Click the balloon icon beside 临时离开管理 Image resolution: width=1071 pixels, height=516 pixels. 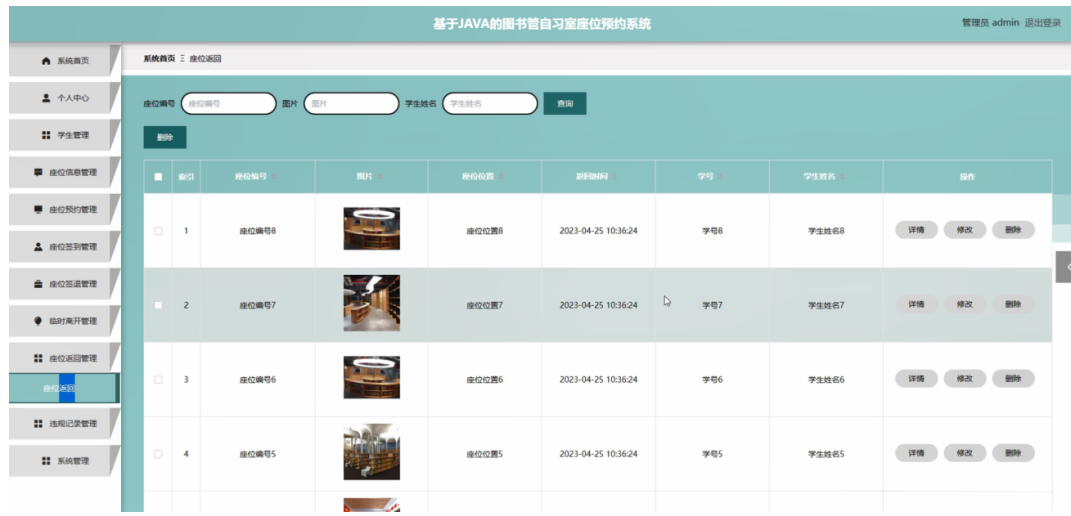click(38, 321)
